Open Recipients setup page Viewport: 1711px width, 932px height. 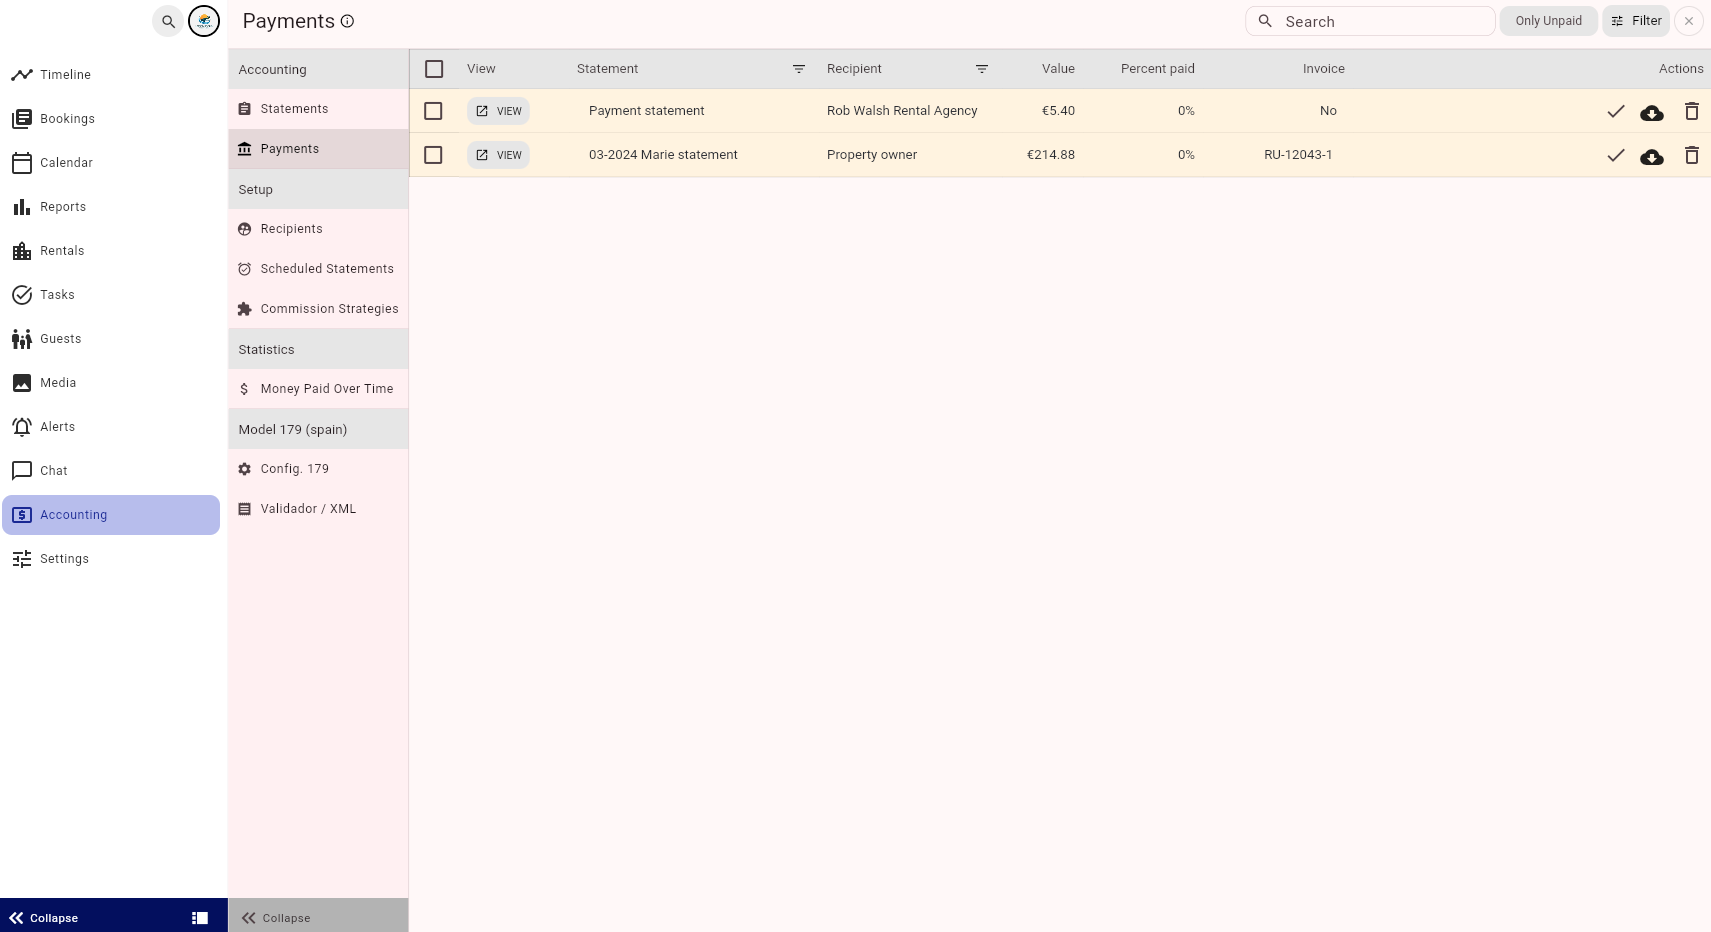(318, 229)
